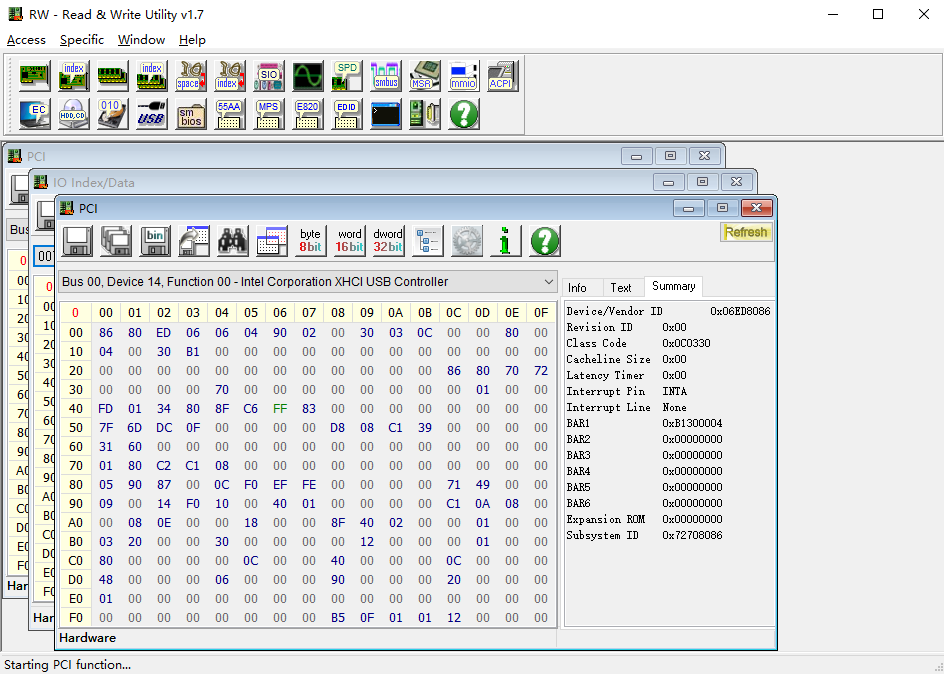Open the Super IO (SIO) tool
The image size is (944, 674).
pyautogui.click(x=269, y=76)
